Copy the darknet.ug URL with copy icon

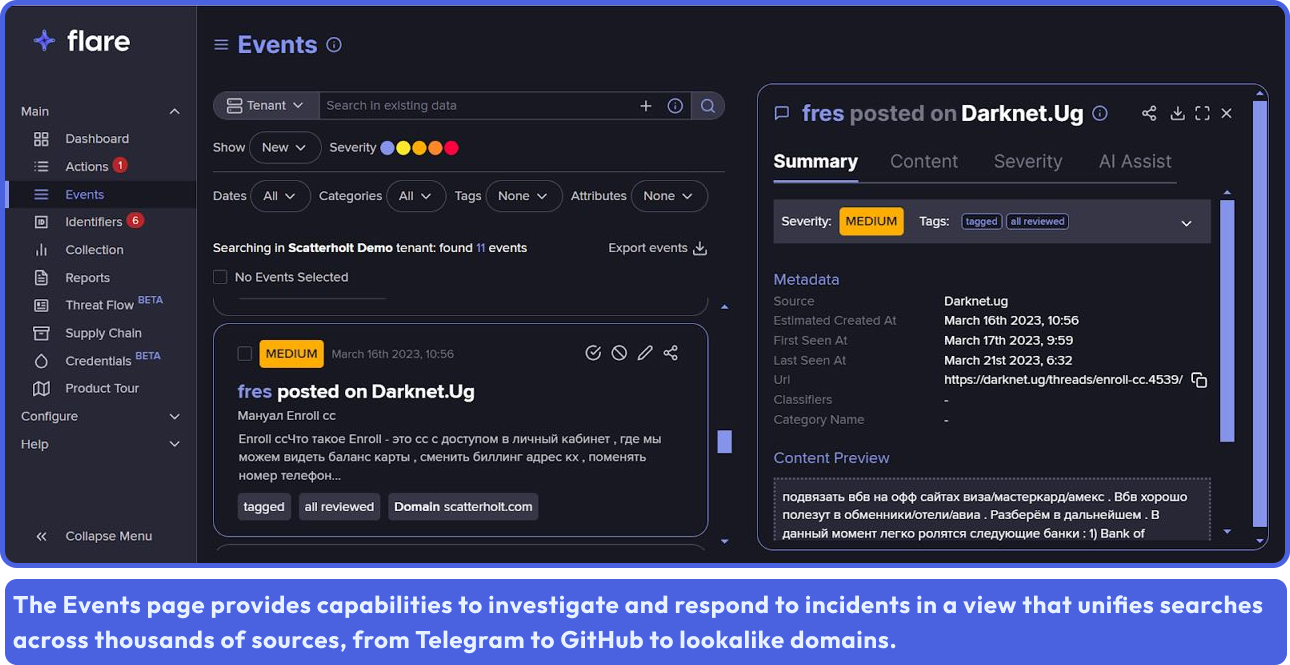pos(1199,380)
